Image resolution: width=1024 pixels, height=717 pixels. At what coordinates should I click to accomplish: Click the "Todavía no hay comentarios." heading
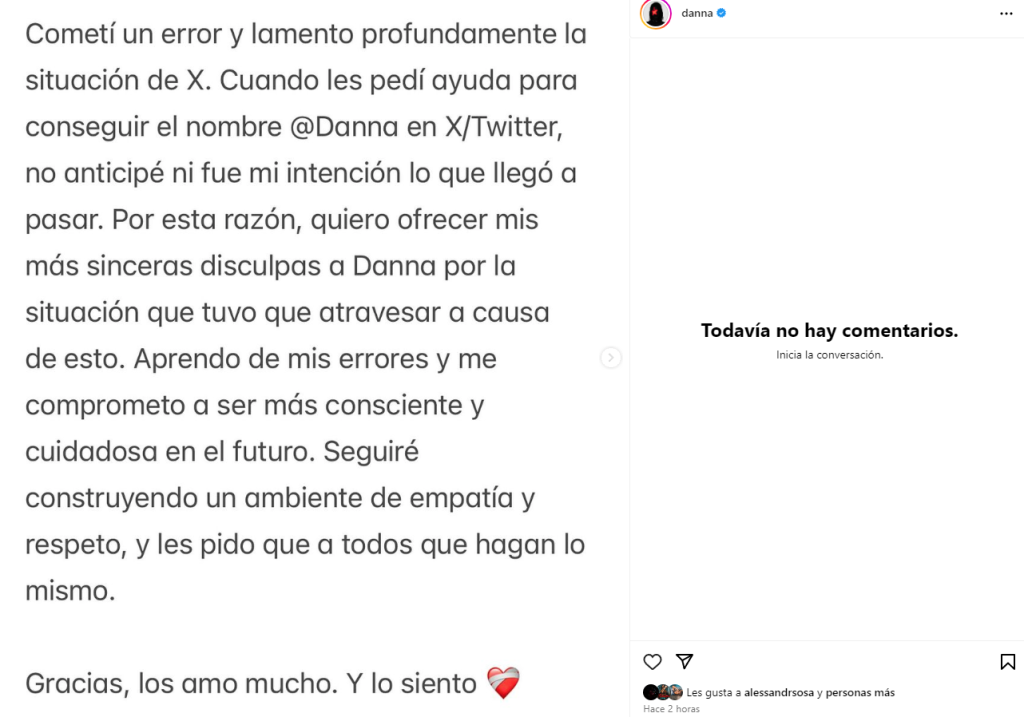pyautogui.click(x=829, y=331)
